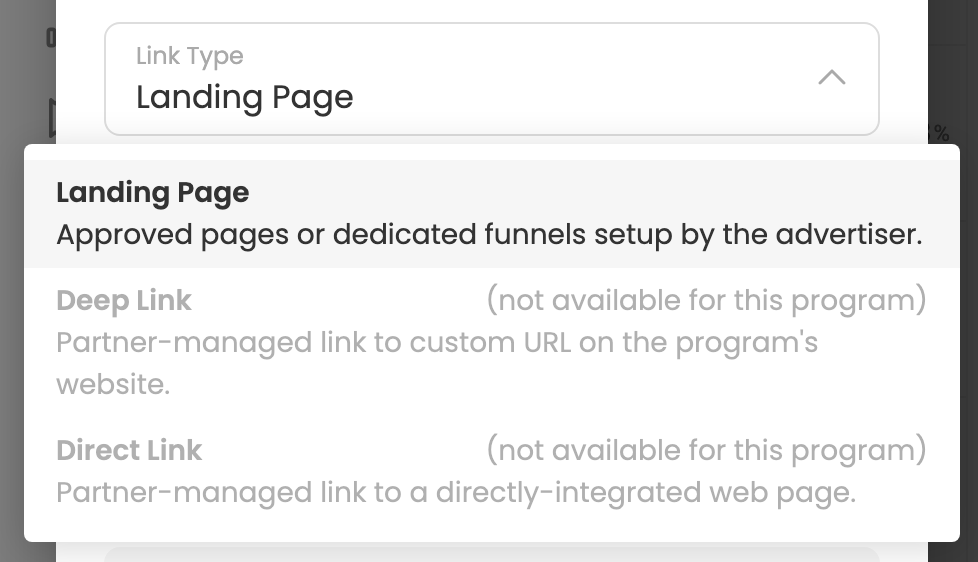Click the Landing Page option description
The height and width of the screenshot is (562, 978).
489,235
